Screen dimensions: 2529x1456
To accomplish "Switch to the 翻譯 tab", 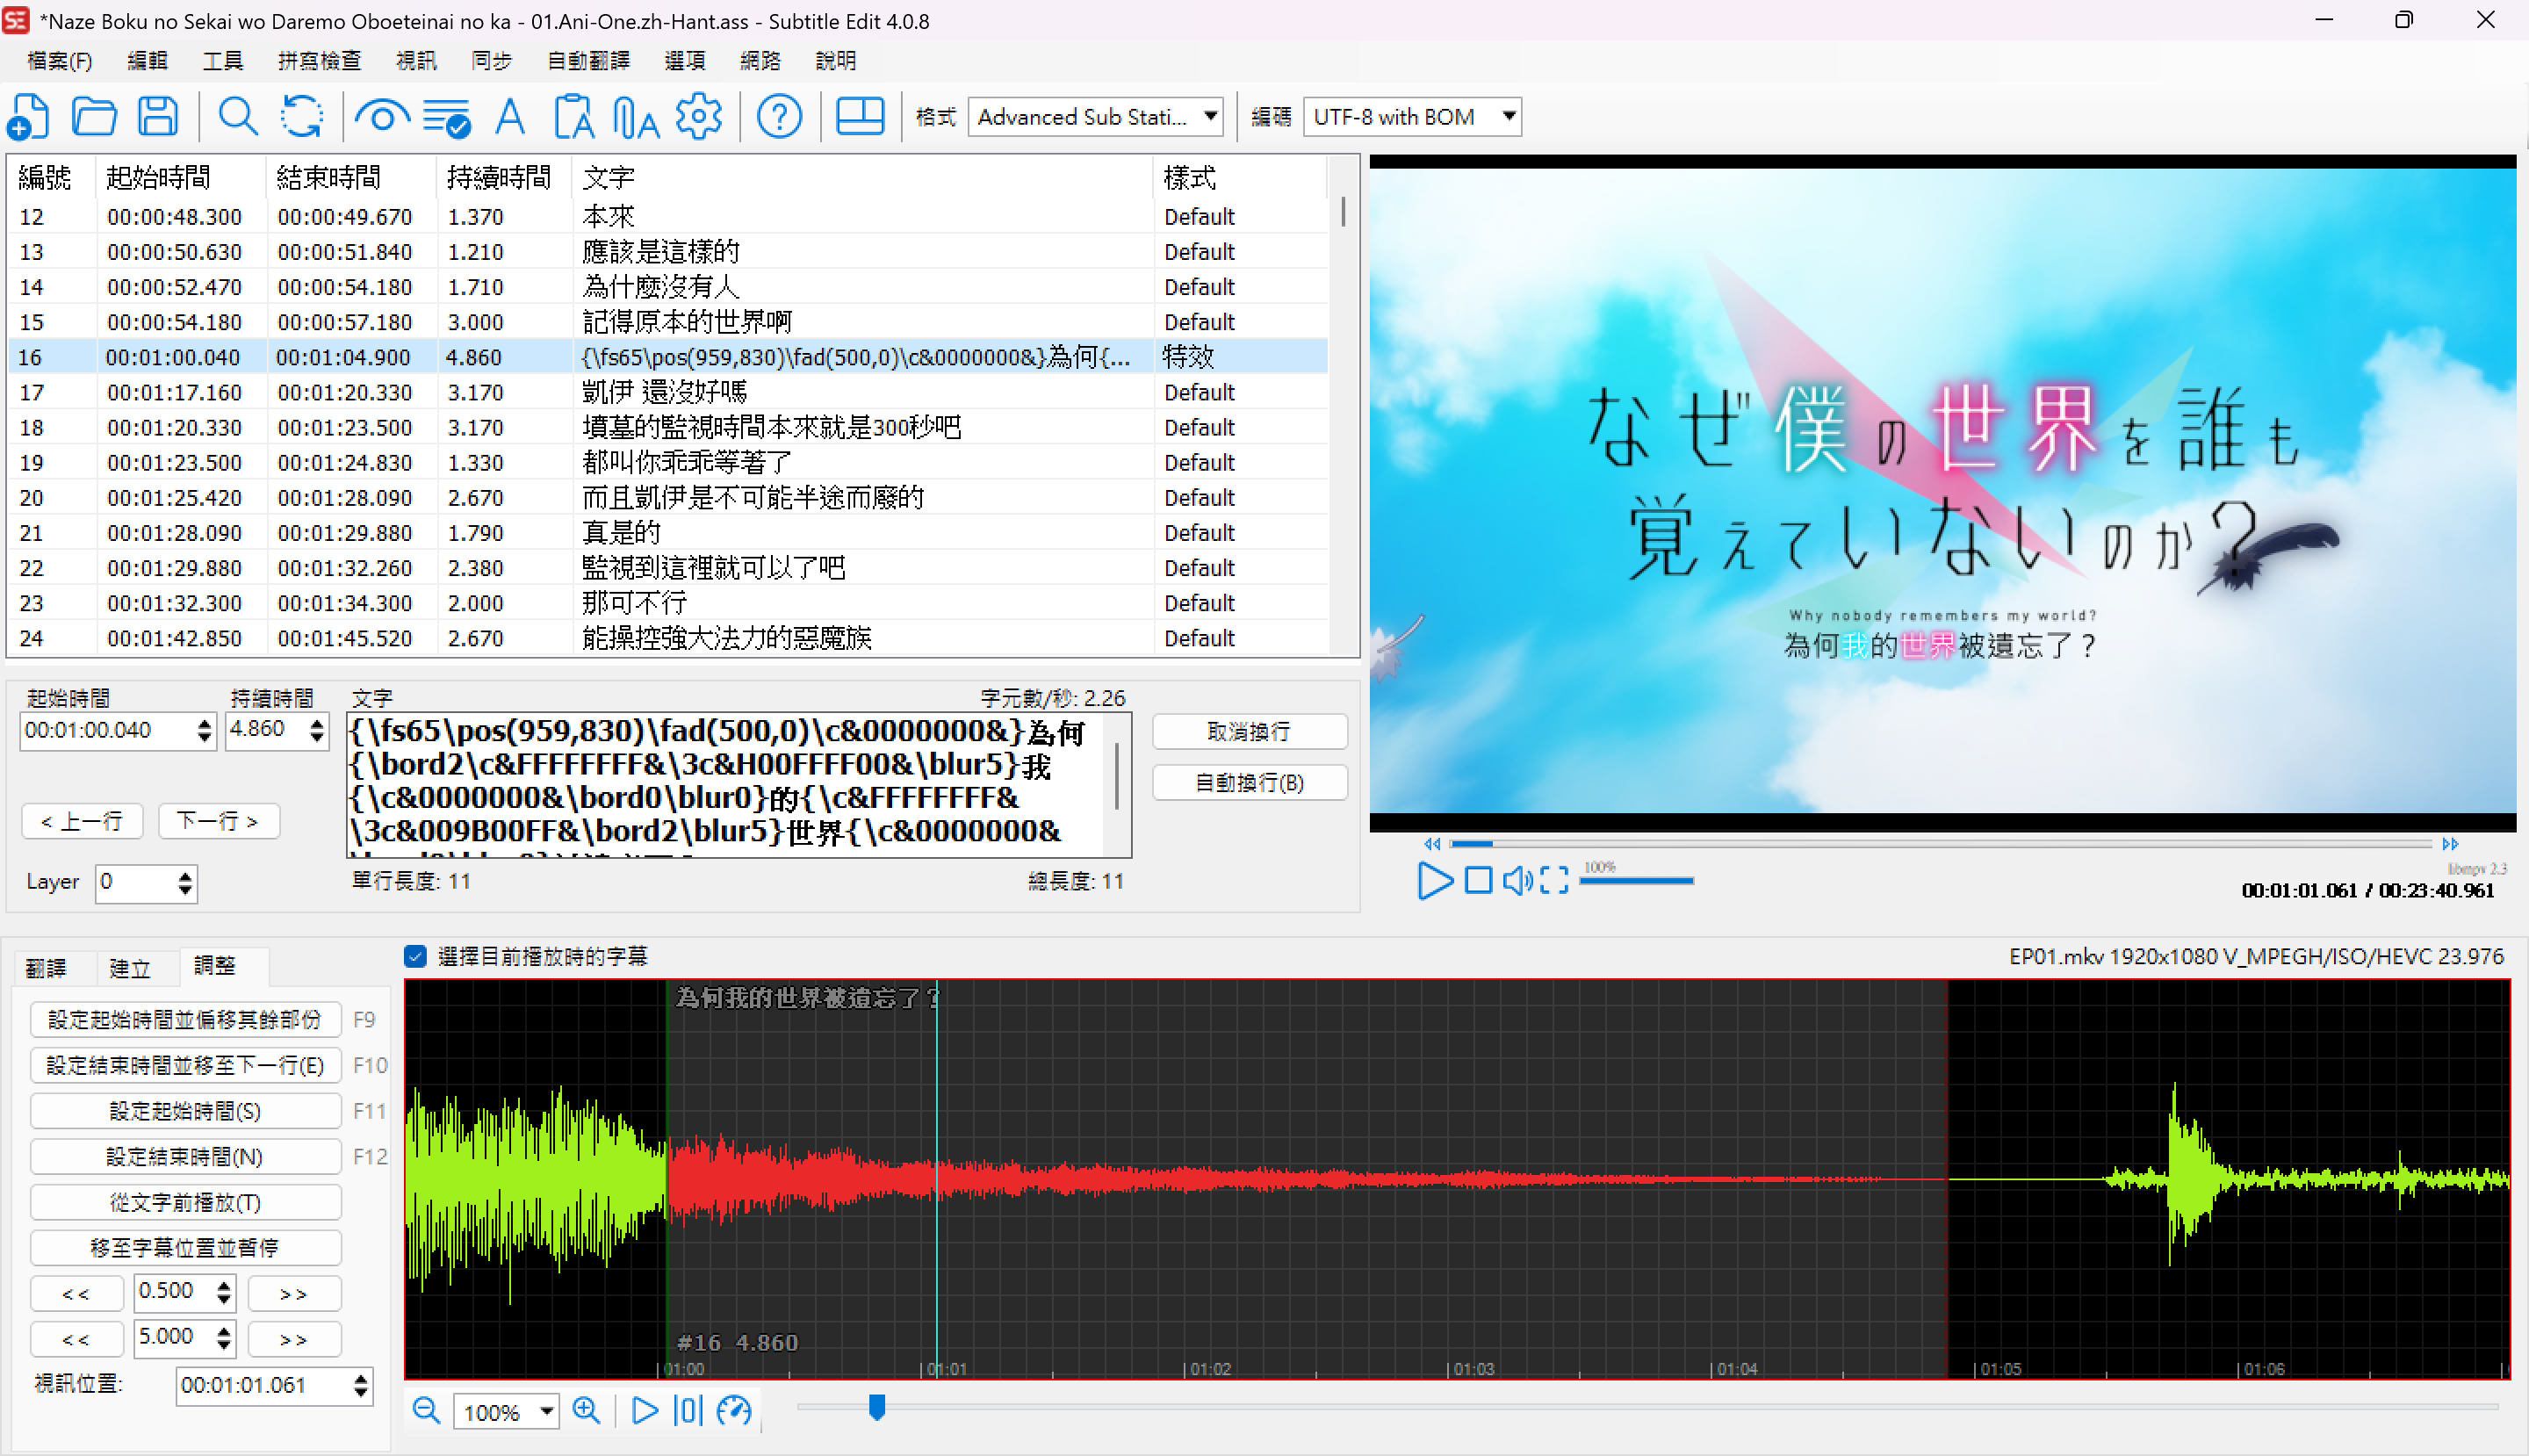I will [x=46, y=967].
